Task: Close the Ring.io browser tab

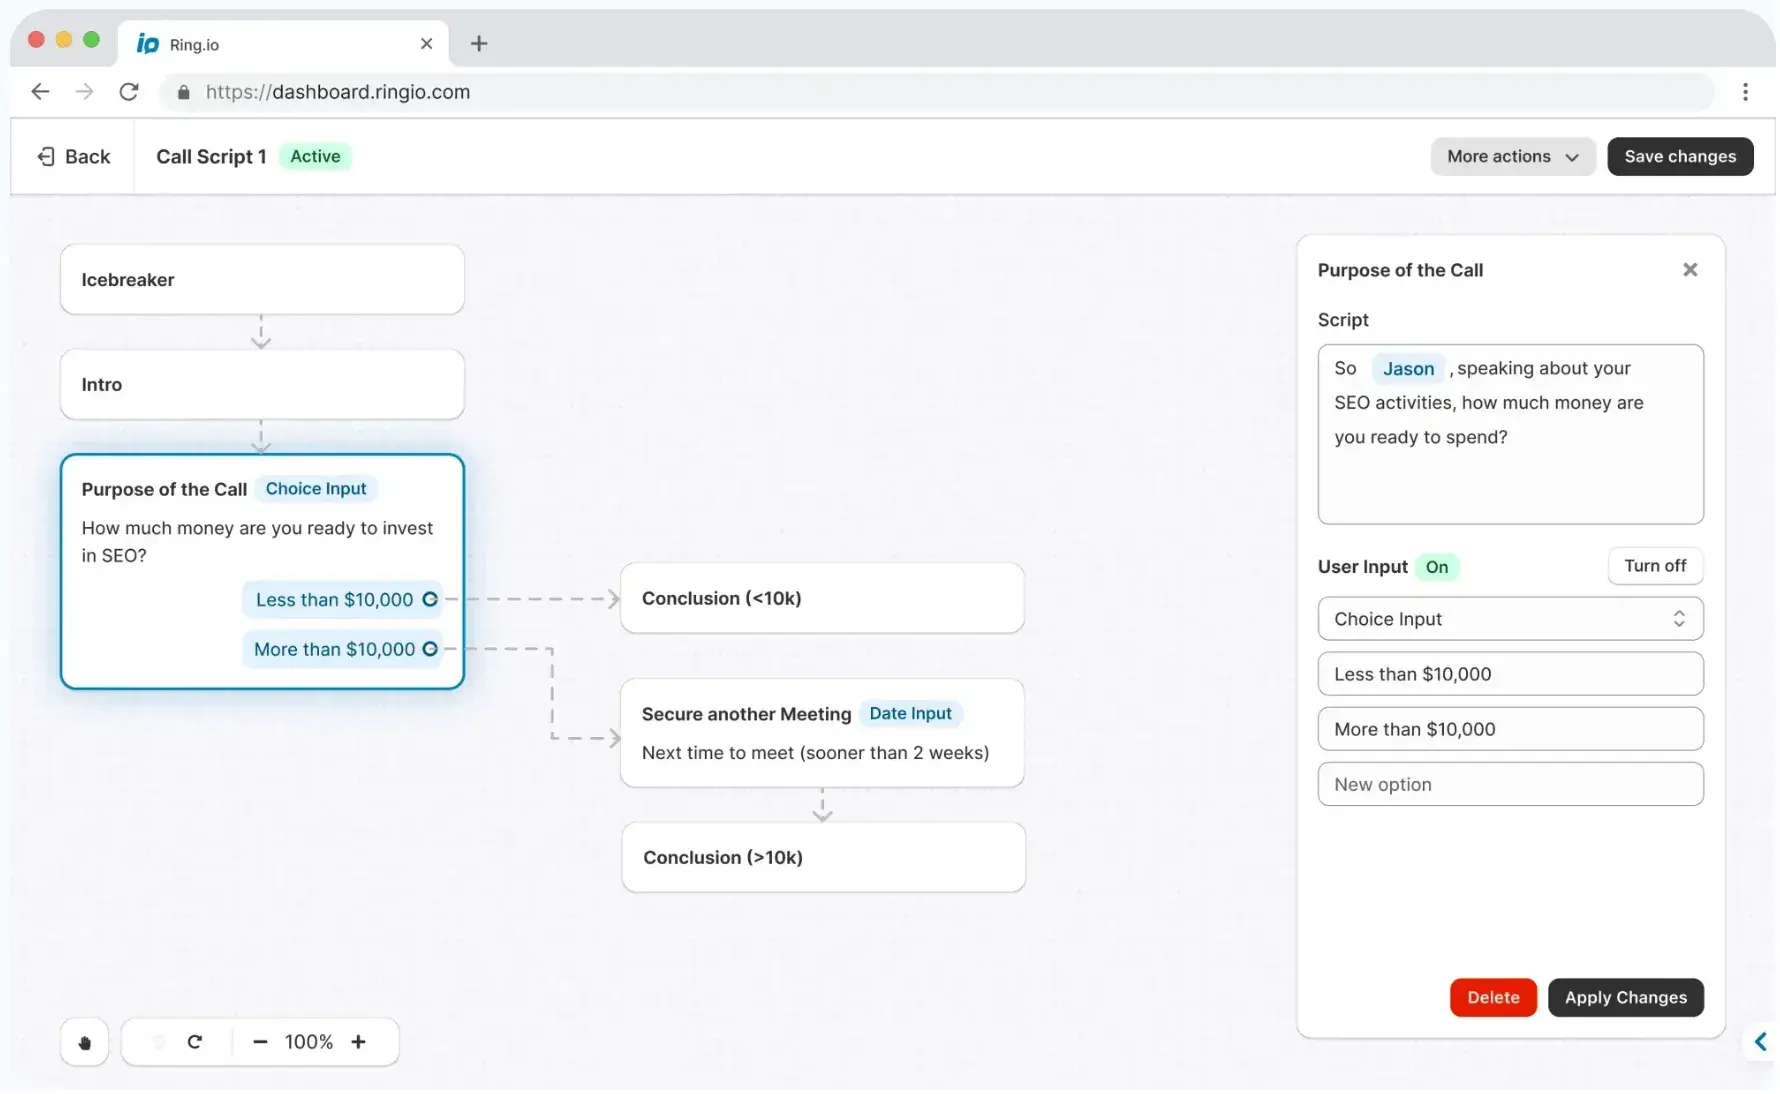Action: coord(427,44)
